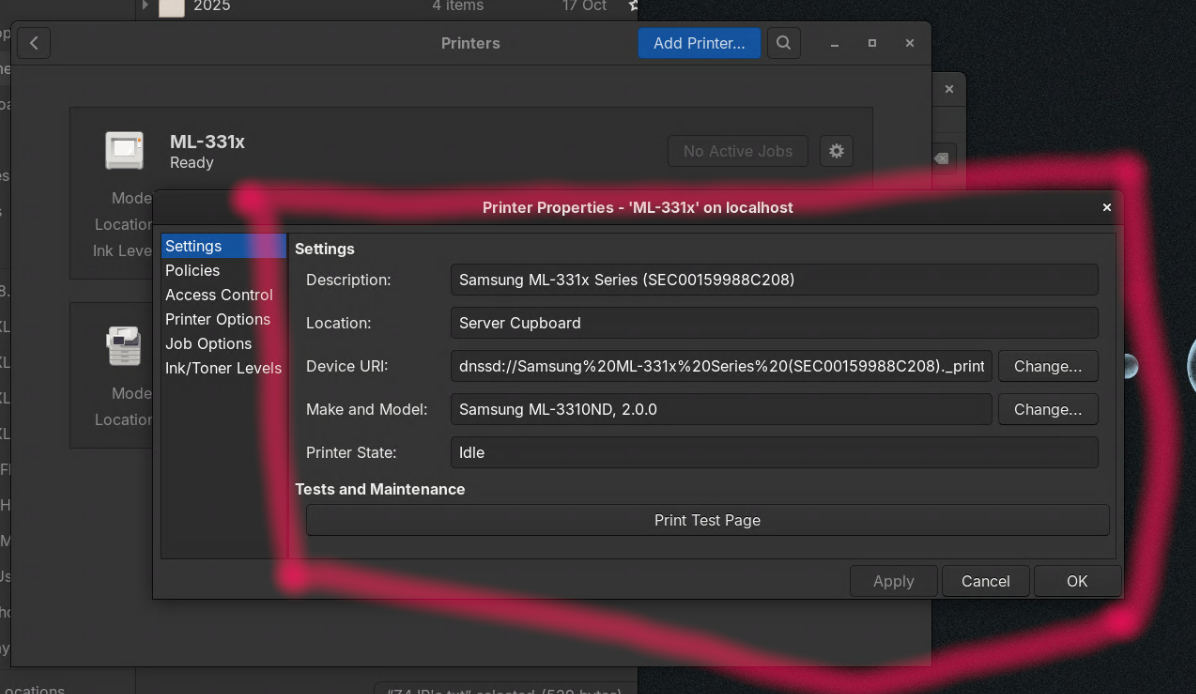The image size is (1196, 694).
Task: Open the search in Printers window
Action: [784, 43]
